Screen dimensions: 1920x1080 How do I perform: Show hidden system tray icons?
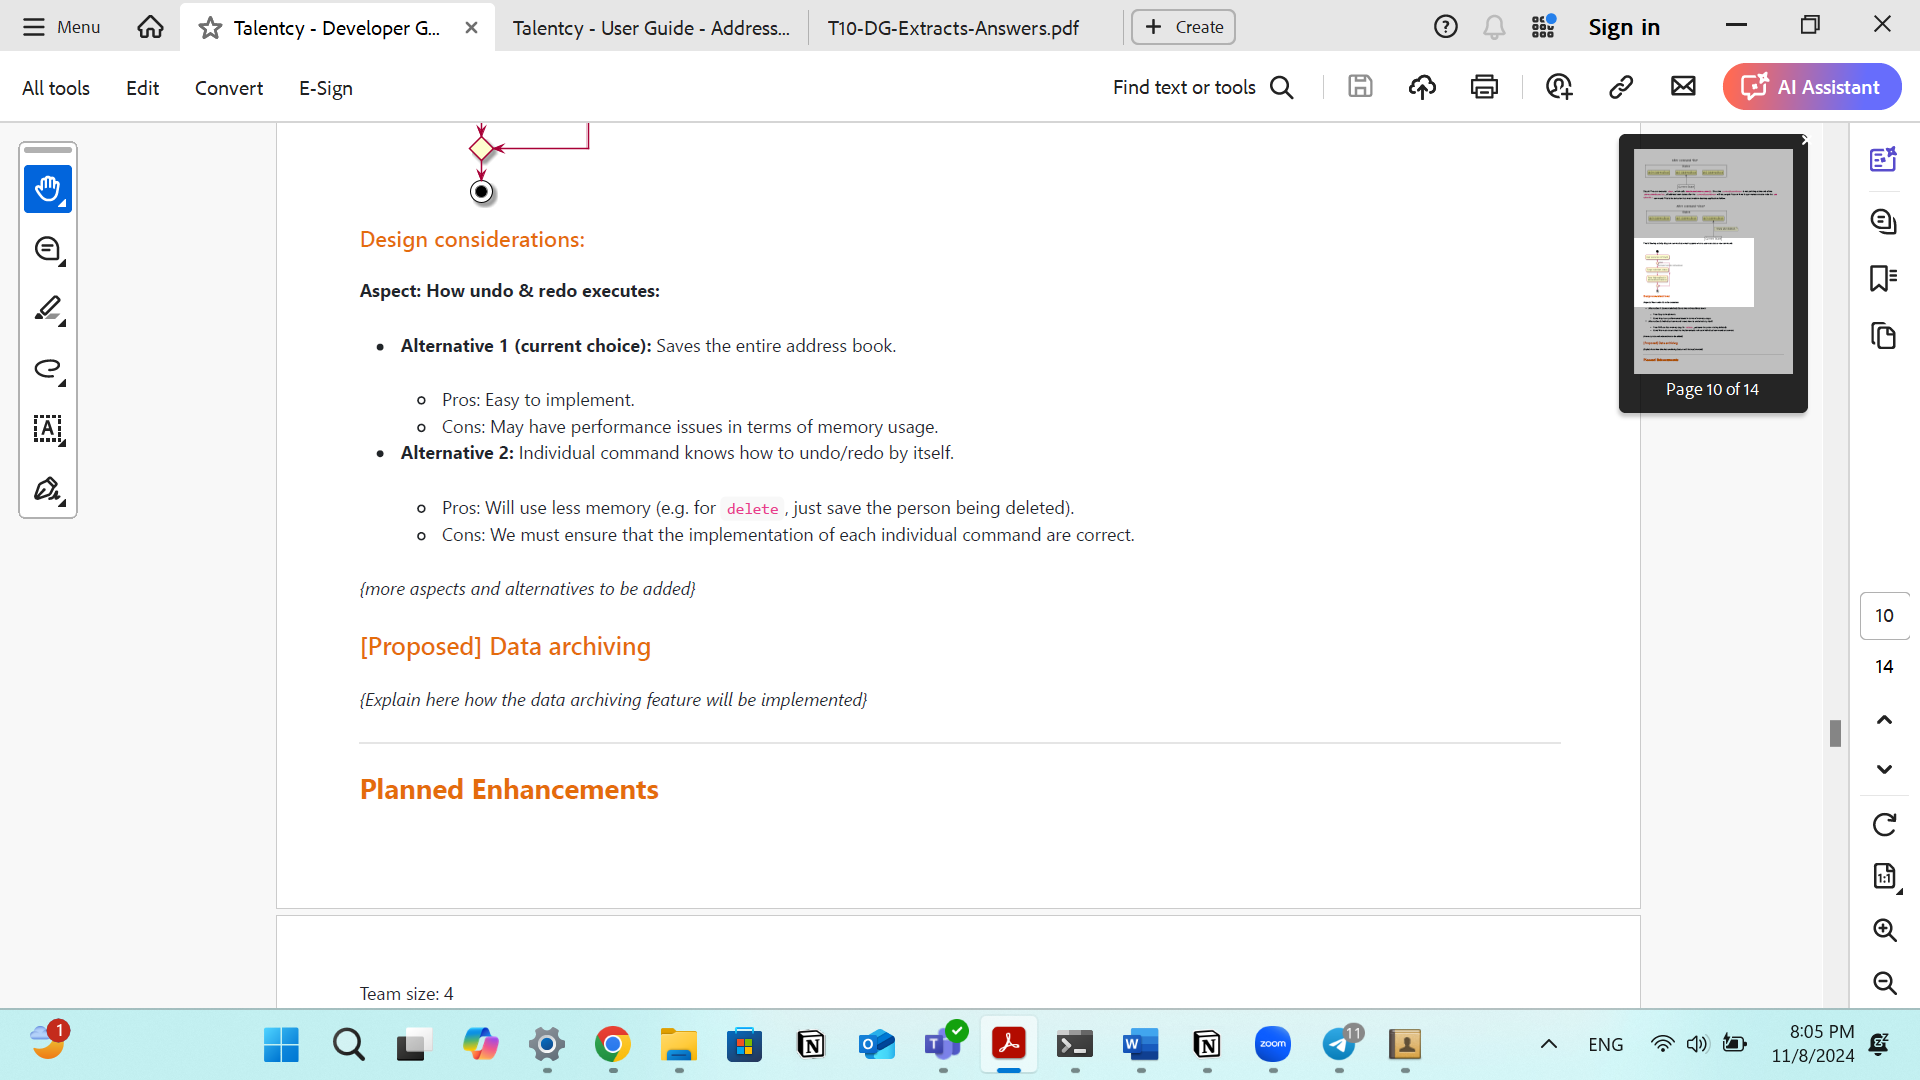tap(1548, 1044)
